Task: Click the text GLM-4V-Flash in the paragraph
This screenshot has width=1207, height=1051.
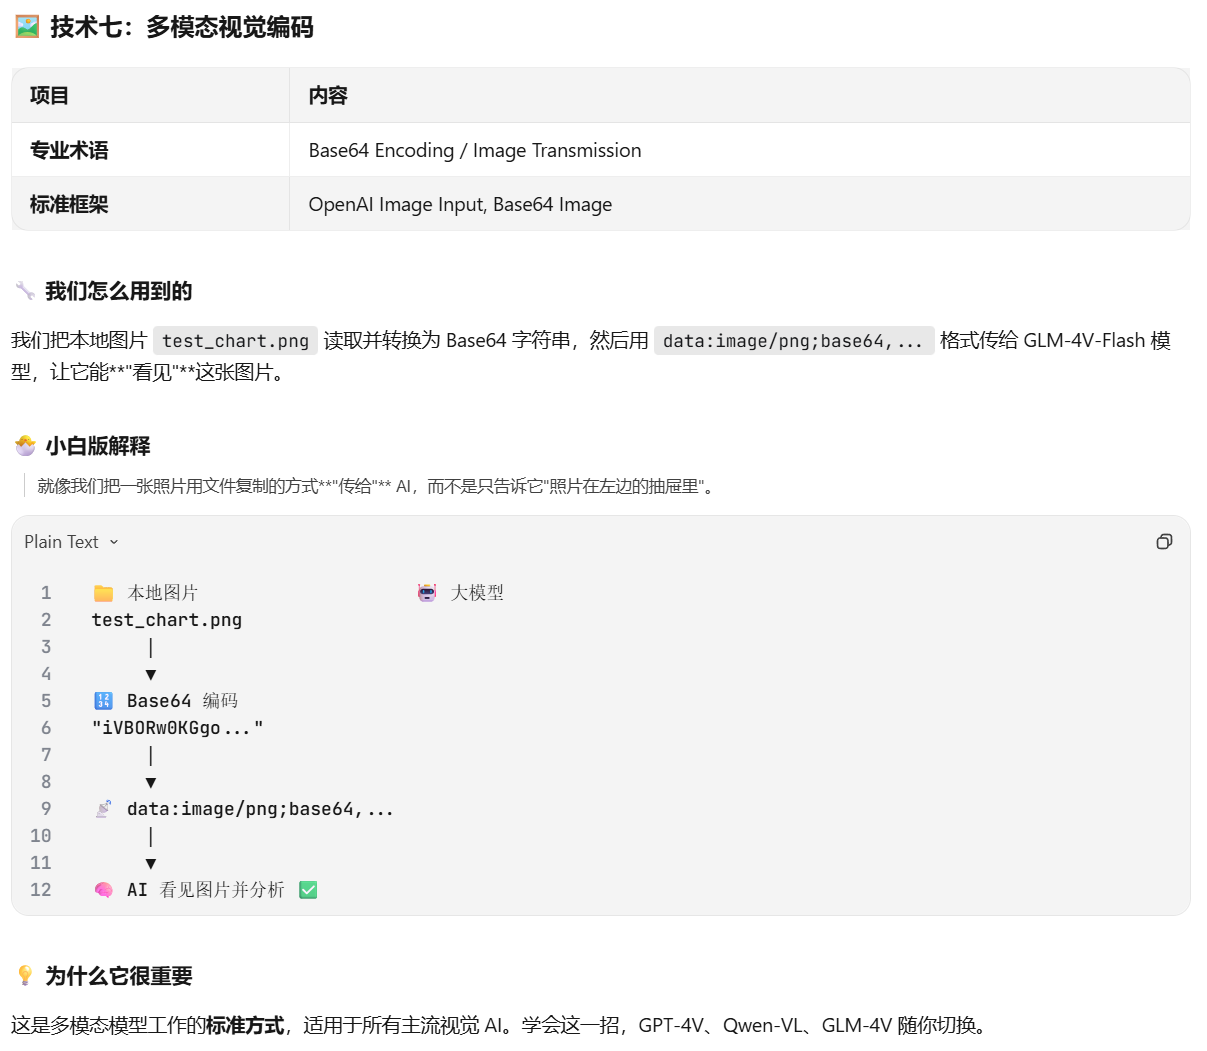Action: pyautogui.click(x=1084, y=341)
